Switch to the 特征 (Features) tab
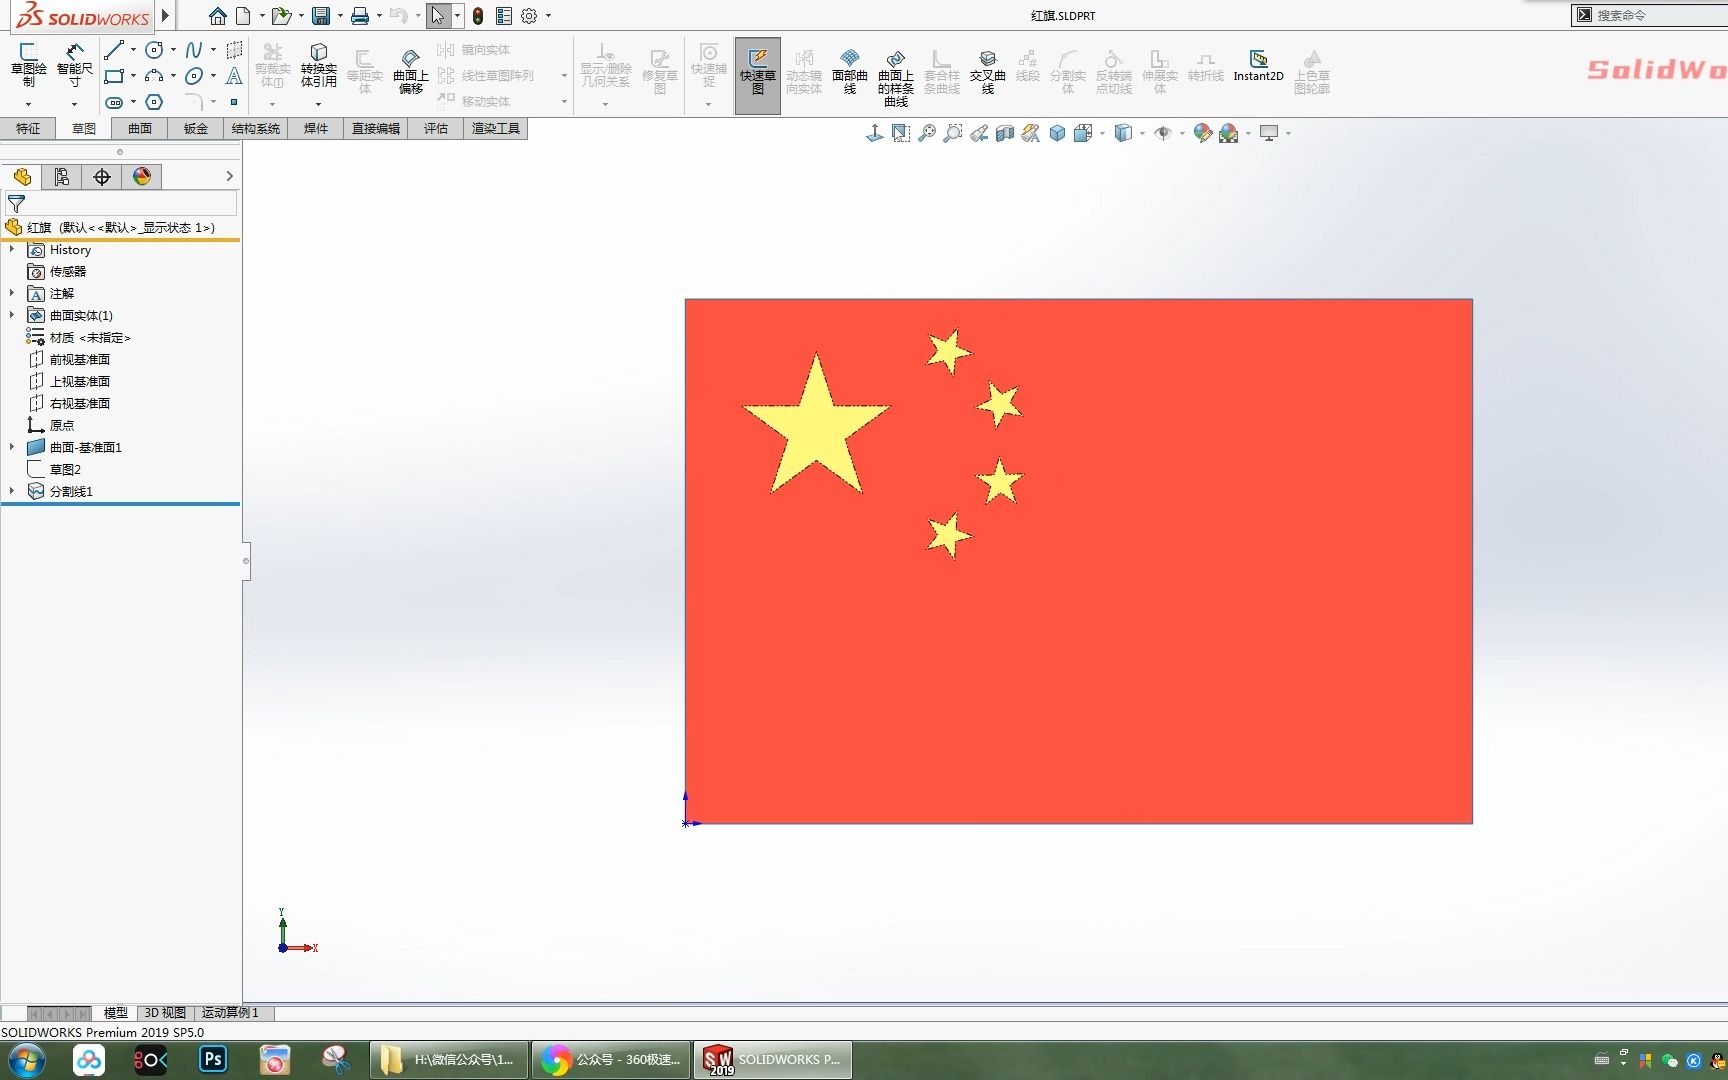Viewport: 1728px width, 1080px height. coord(28,128)
